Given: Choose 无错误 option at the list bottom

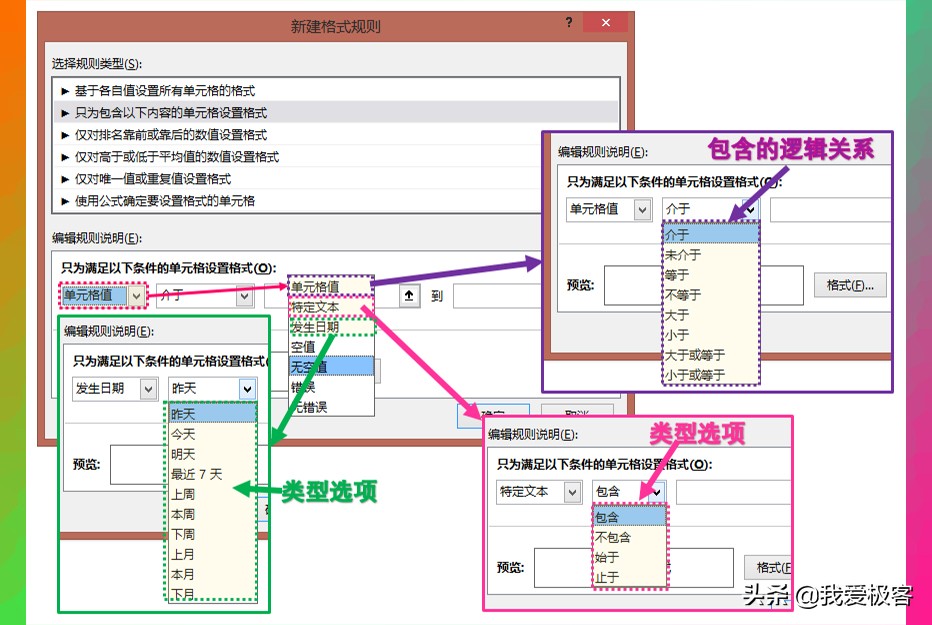Looking at the screenshot, I should 331,407.
